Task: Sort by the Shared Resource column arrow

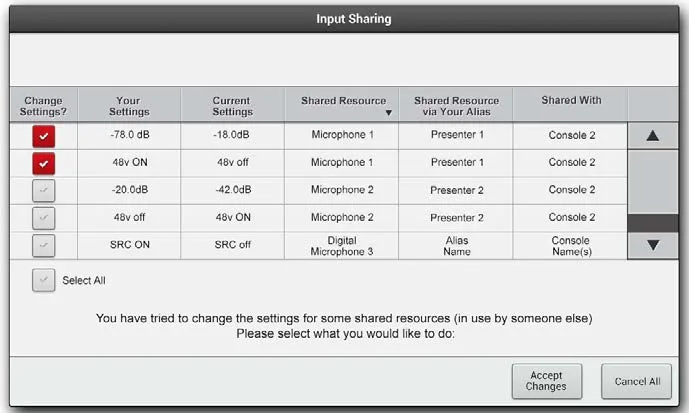Action: (388, 113)
